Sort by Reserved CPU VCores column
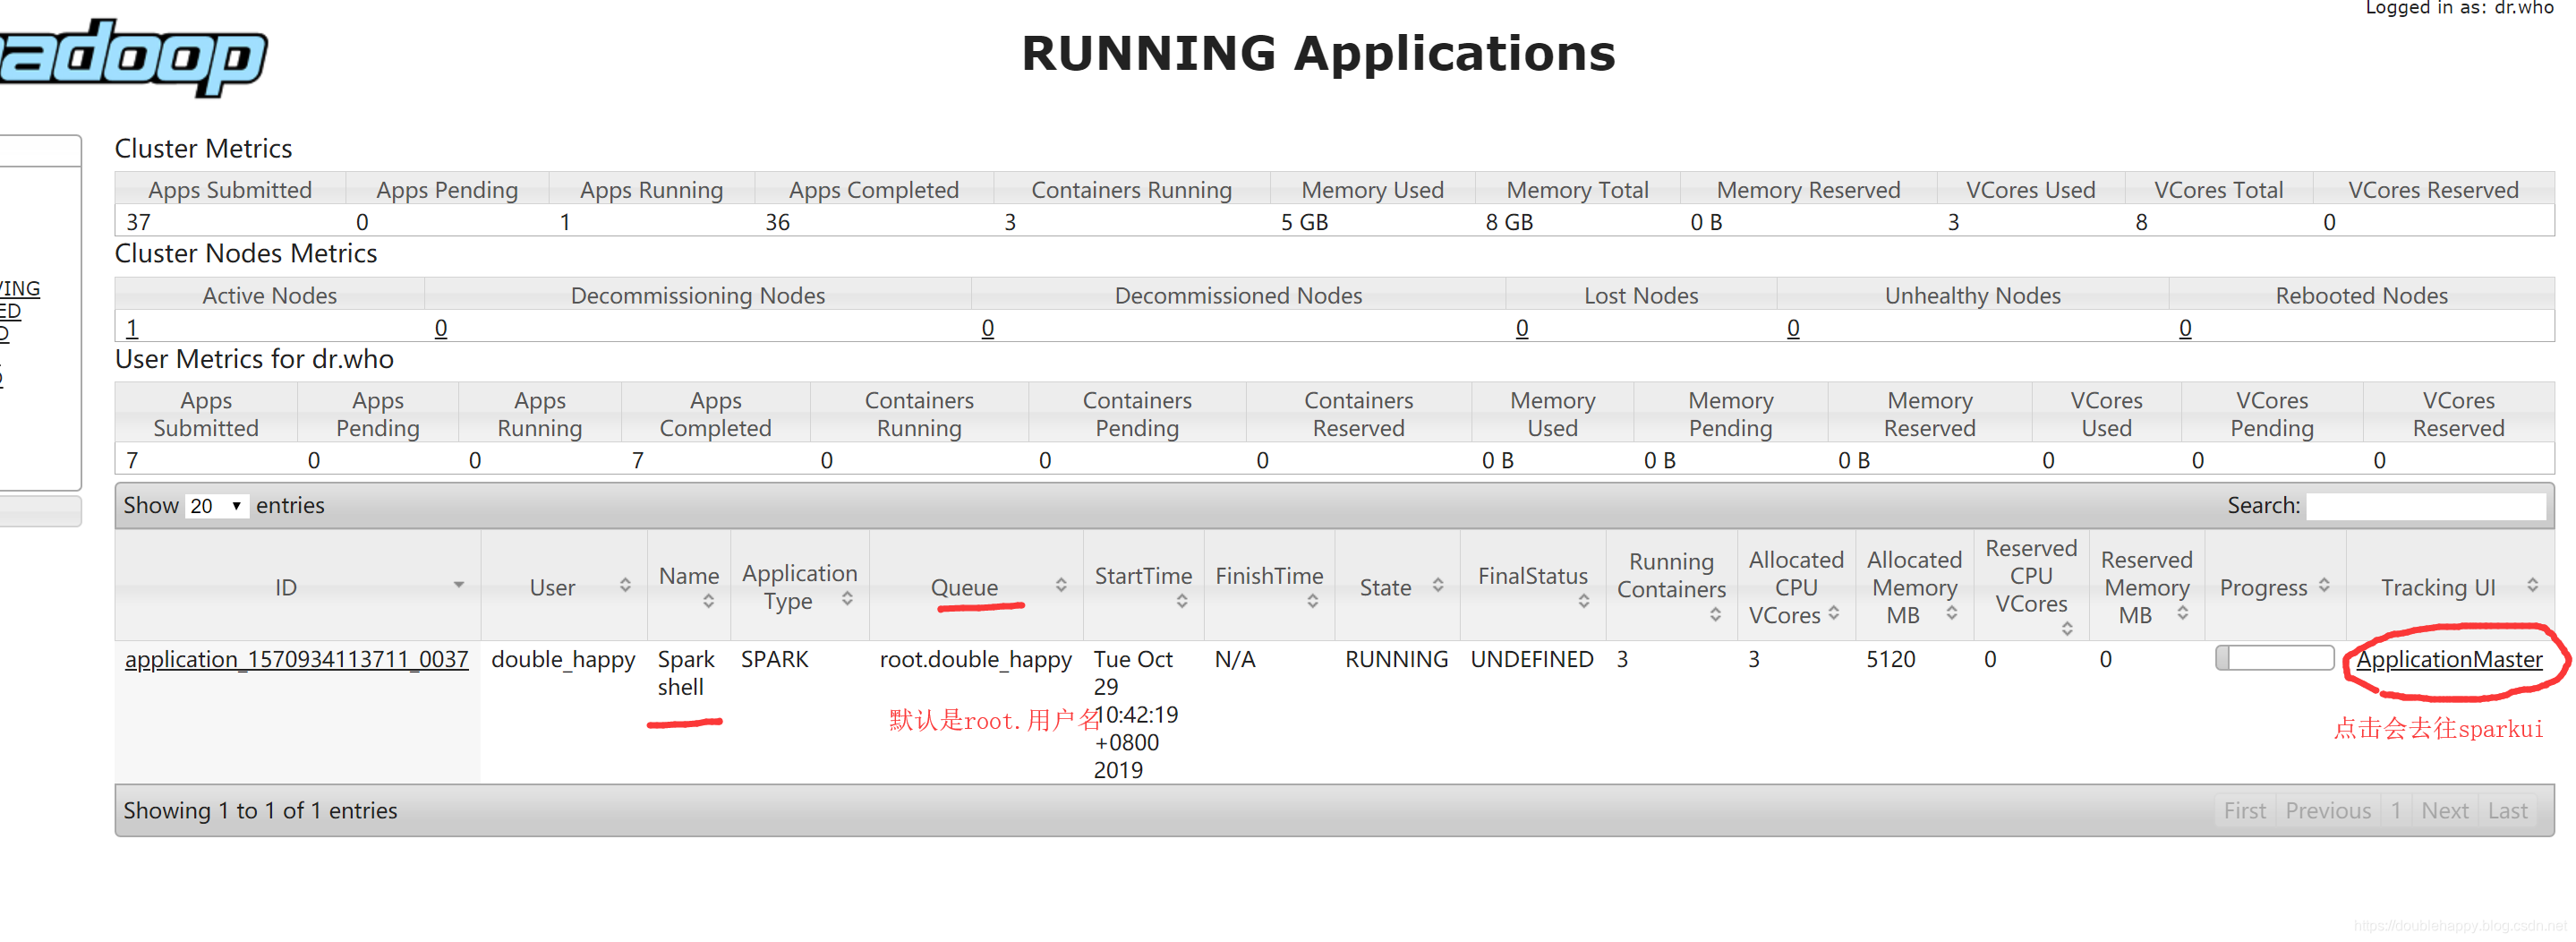This screenshot has height=942, width=2576. 2031,586
